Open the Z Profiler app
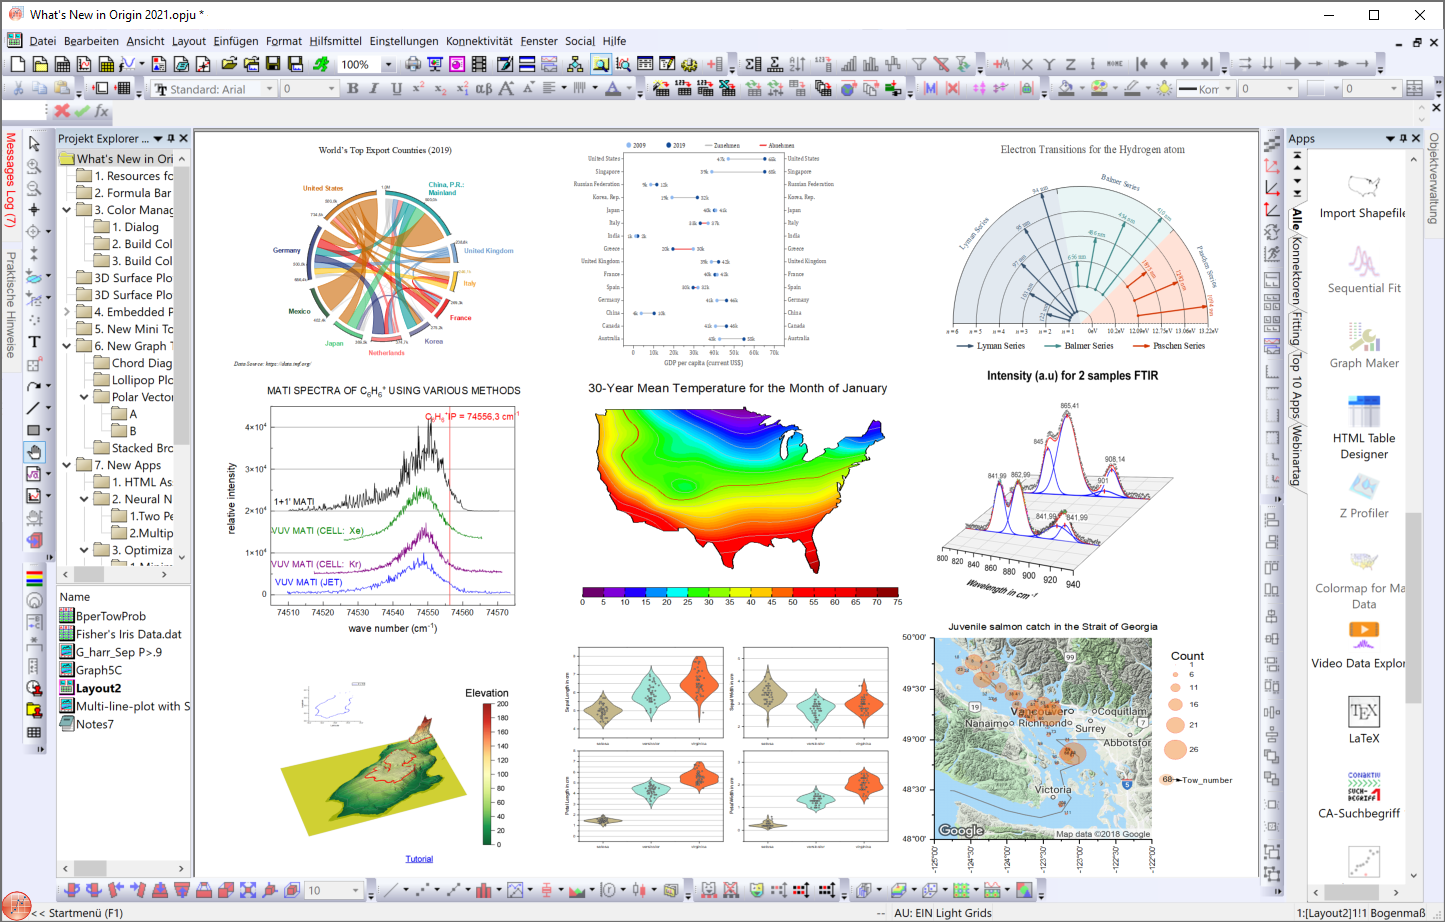The image size is (1445, 922). [1363, 492]
